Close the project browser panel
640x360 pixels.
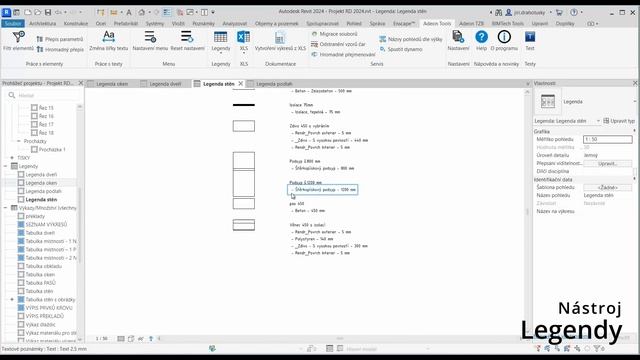(x=81, y=83)
